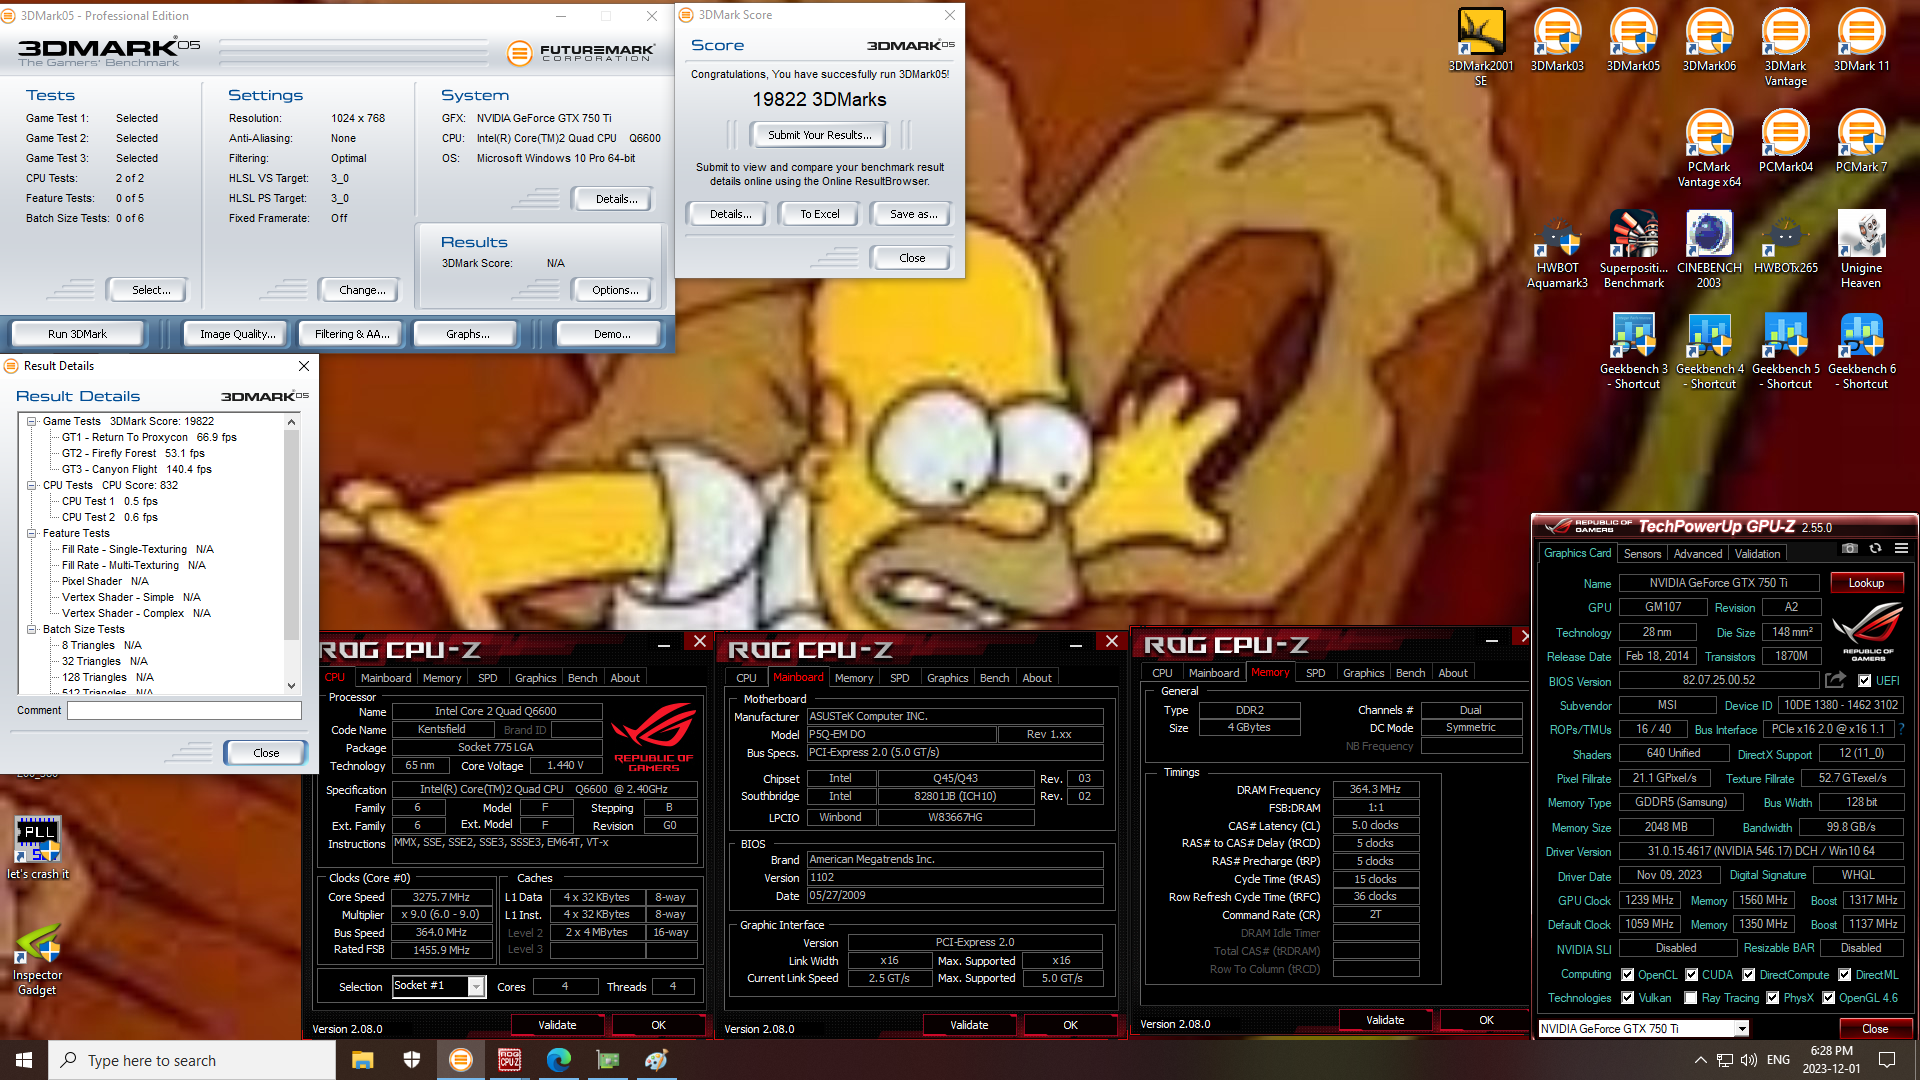1920x1080 pixels.
Task: Open the SPD tab in the CPU-Z Memory window
Action: pos(1315,673)
